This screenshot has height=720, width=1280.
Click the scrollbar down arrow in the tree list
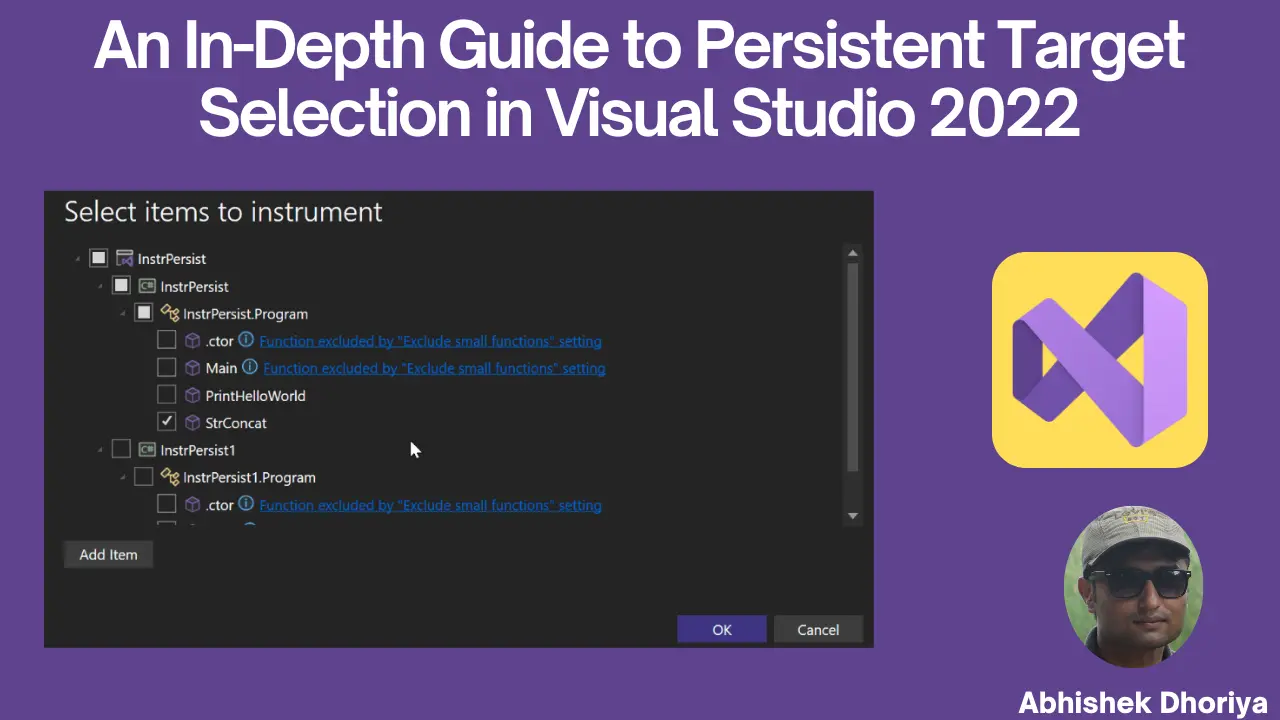(853, 516)
